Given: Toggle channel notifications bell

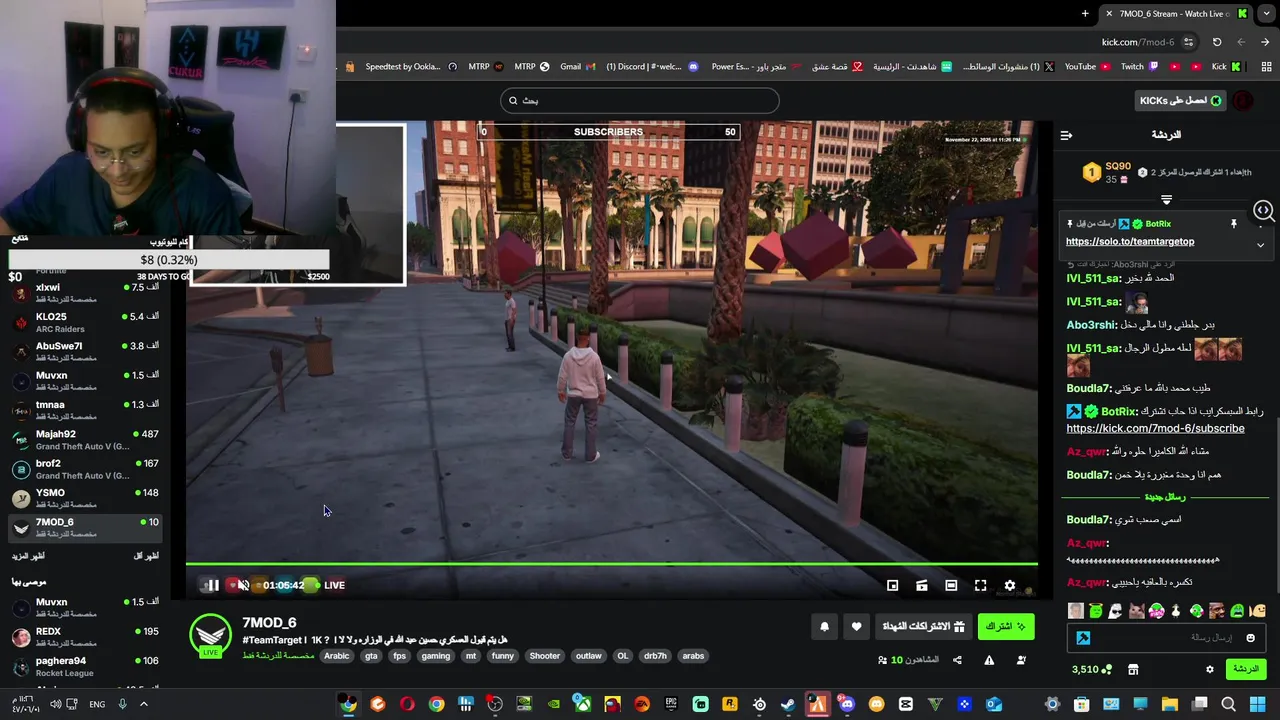Looking at the screenshot, I should 825,626.
